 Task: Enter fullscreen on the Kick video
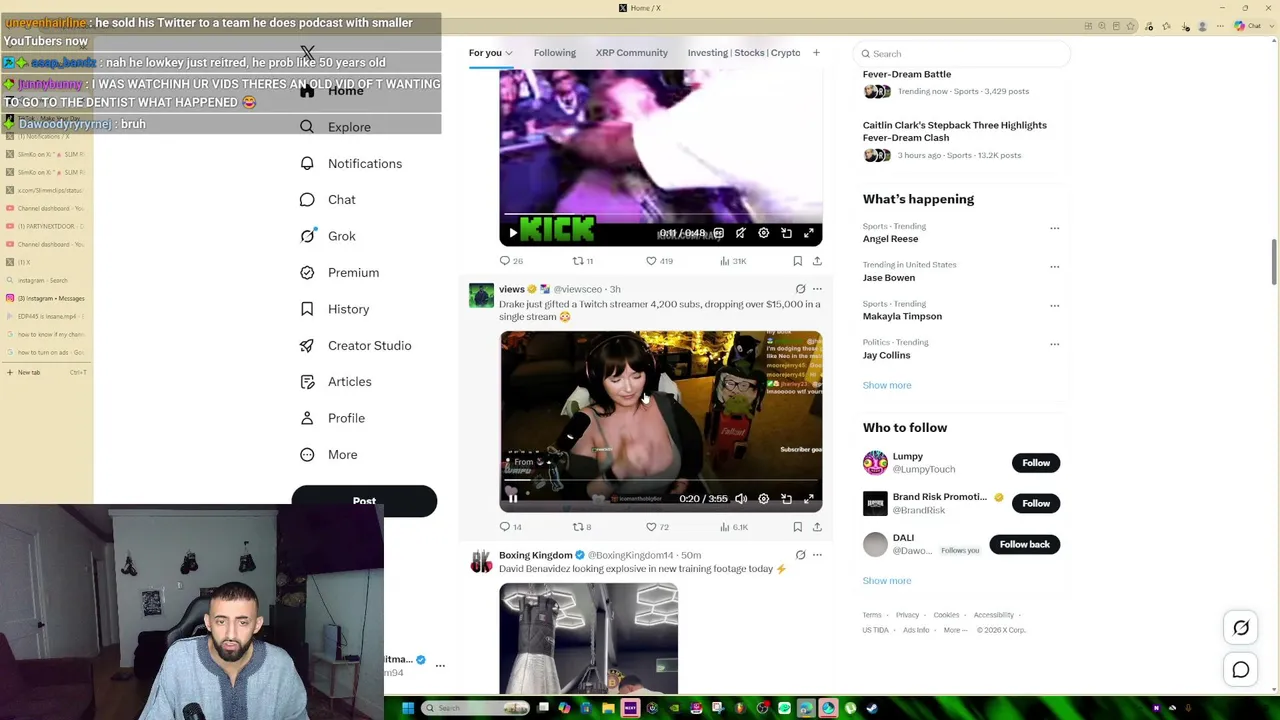pyautogui.click(x=809, y=233)
